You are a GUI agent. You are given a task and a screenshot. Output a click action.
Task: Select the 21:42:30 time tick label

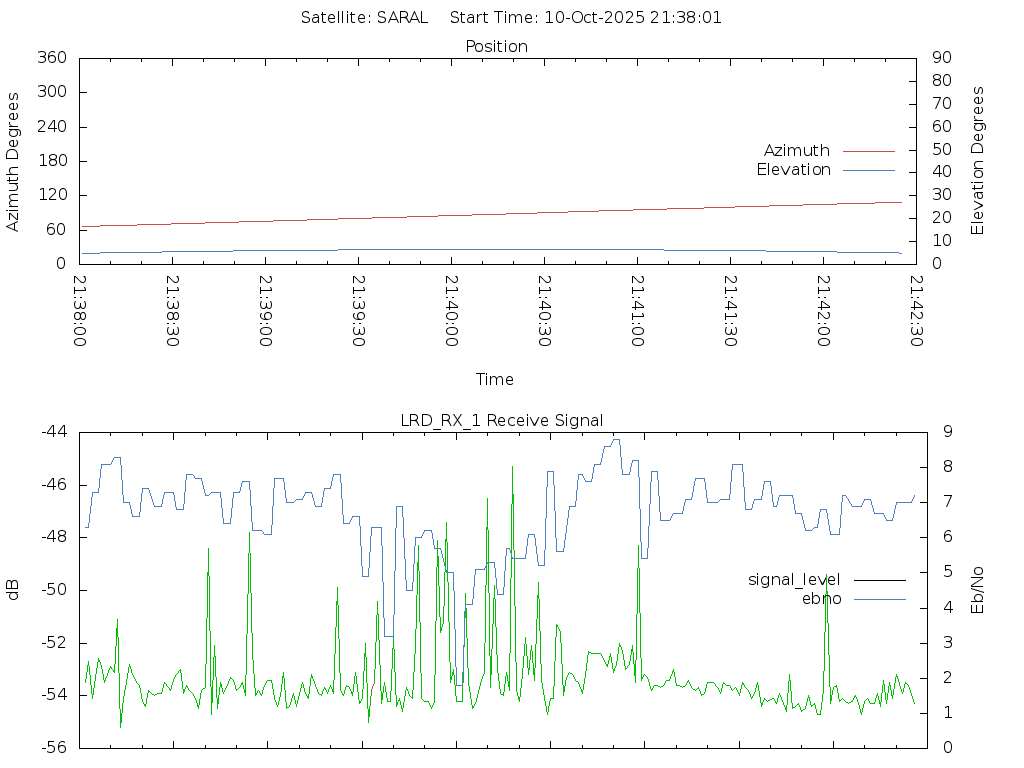[x=915, y=311]
